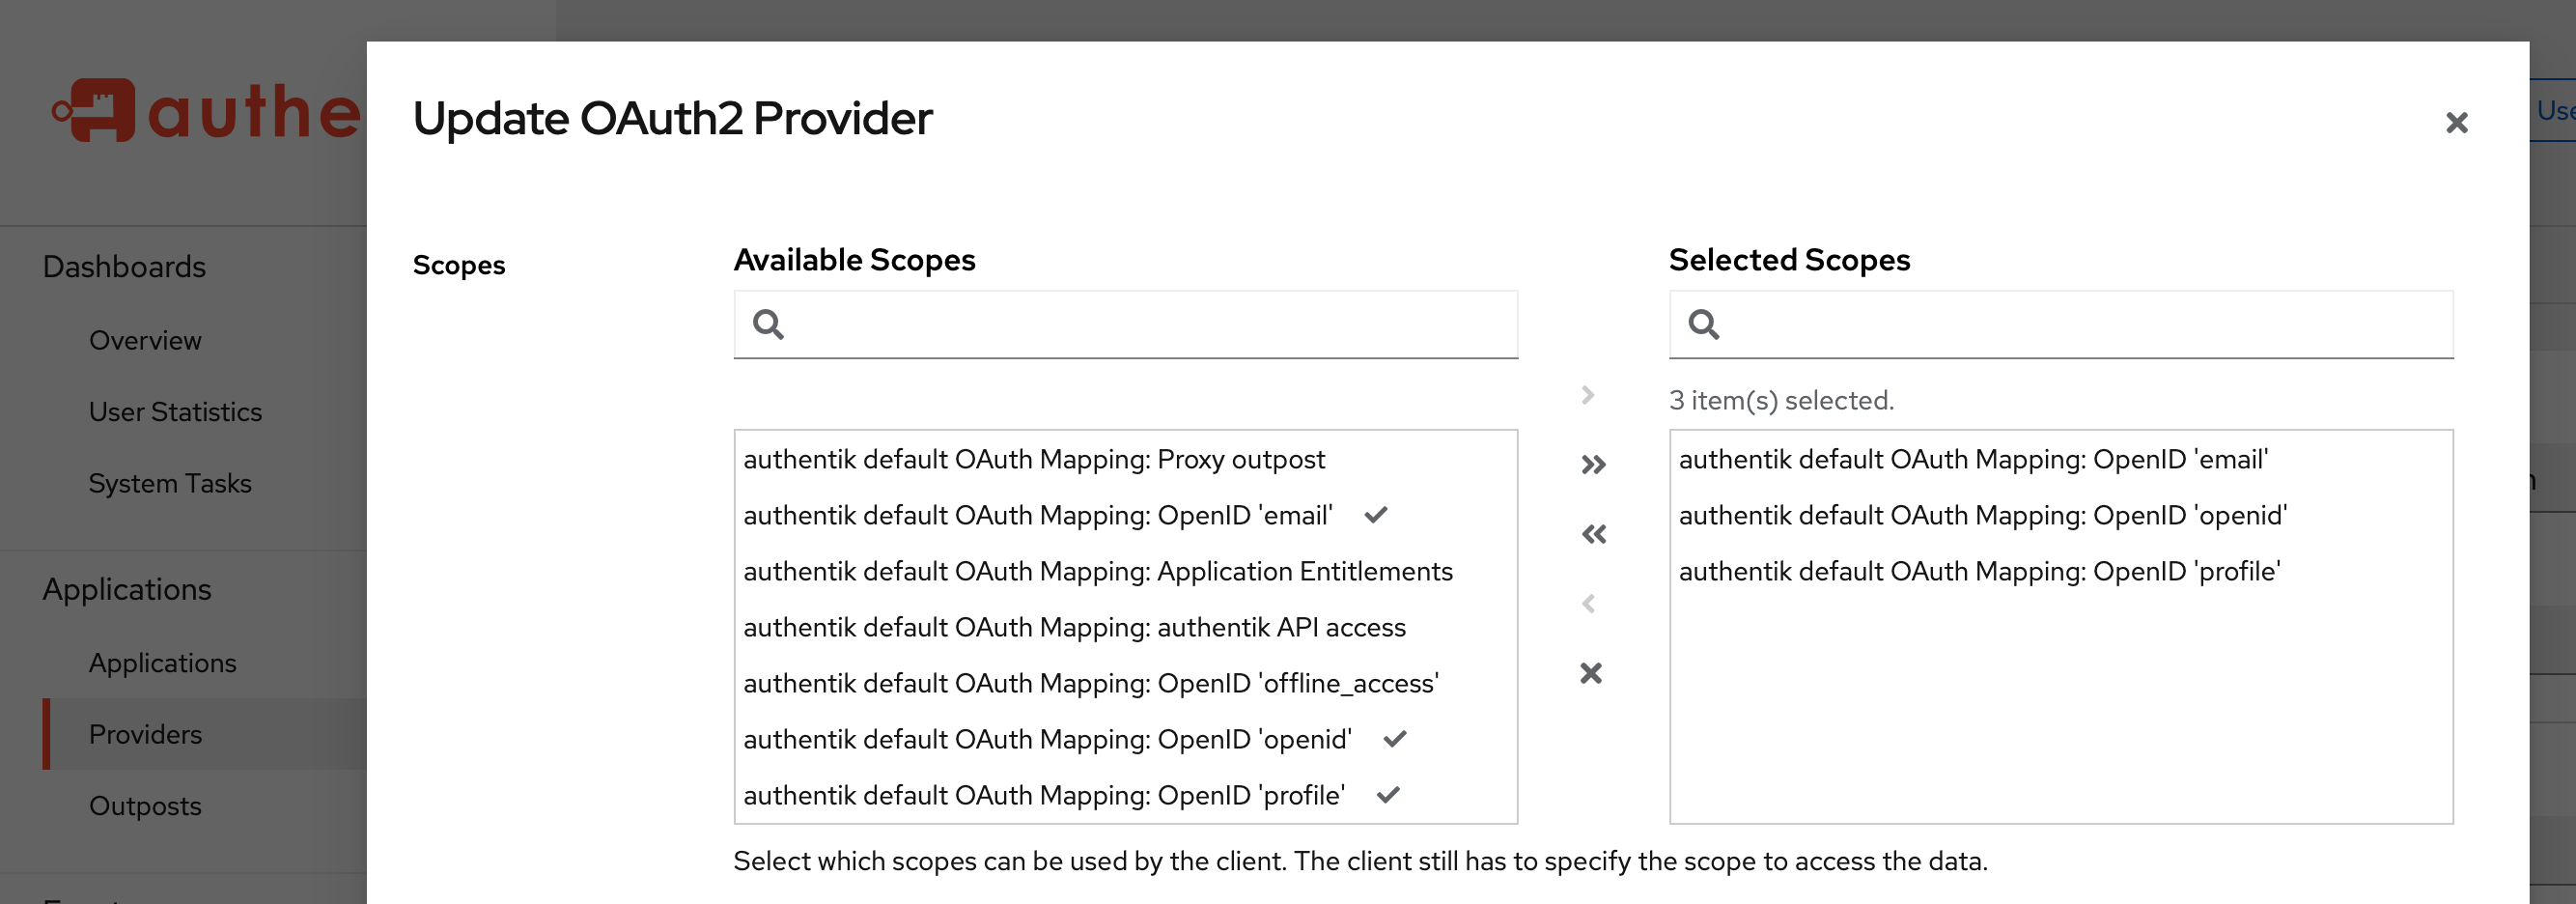
Task: Select the Application Entitlements scope mapping
Action: [x=1098, y=571]
